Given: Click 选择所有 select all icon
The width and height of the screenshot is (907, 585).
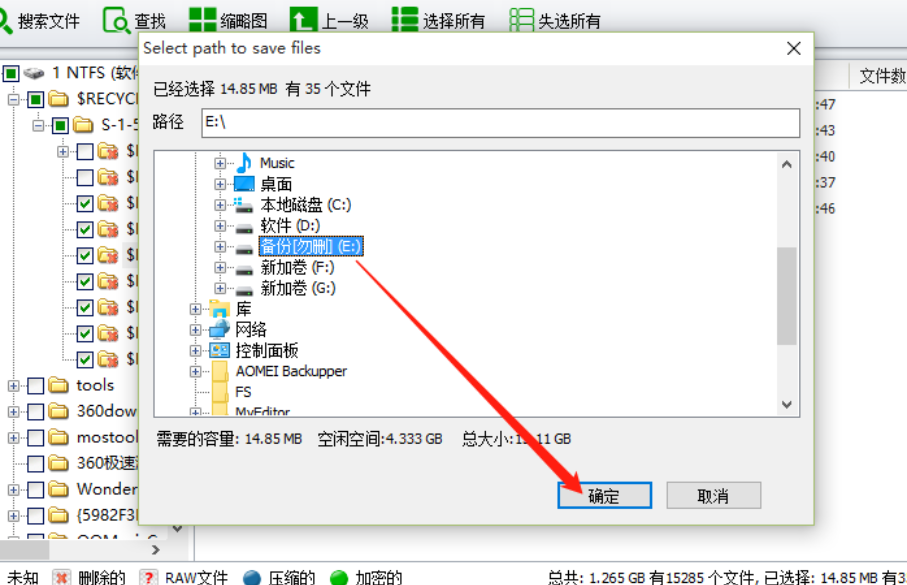Looking at the screenshot, I should 404,20.
